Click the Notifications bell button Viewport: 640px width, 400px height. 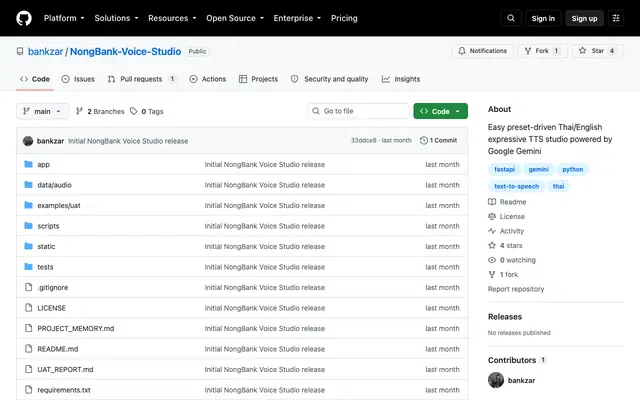pyautogui.click(x=482, y=51)
